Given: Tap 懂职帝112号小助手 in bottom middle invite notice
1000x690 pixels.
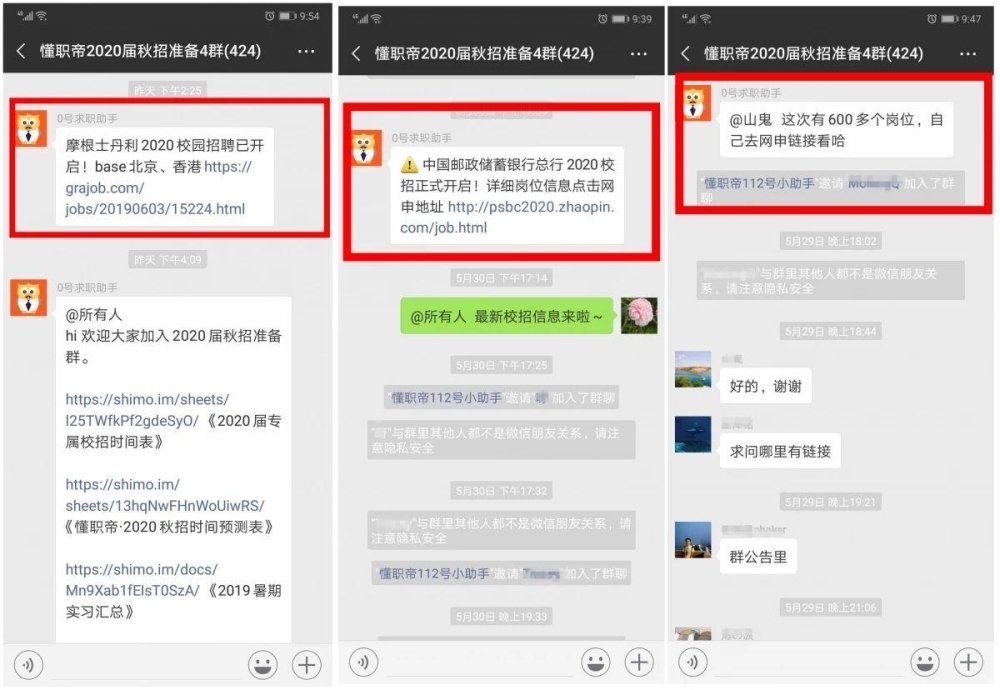Looking at the screenshot, I should (434, 573).
